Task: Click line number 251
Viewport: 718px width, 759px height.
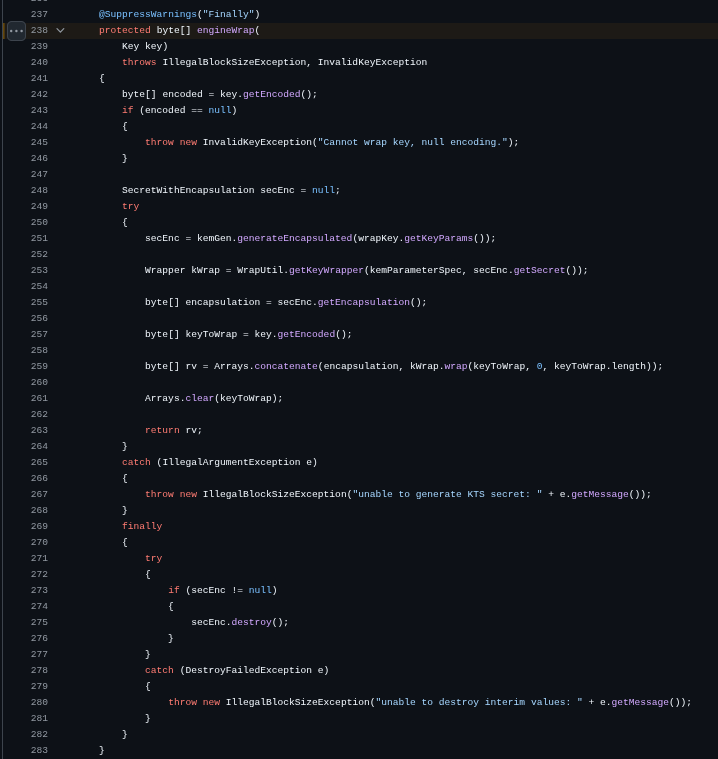Action: pos(39,238)
